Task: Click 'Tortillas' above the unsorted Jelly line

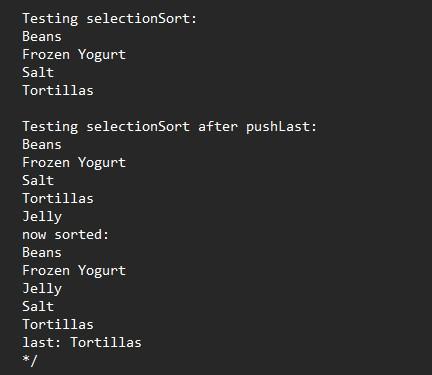Action: pyautogui.click(x=58, y=198)
